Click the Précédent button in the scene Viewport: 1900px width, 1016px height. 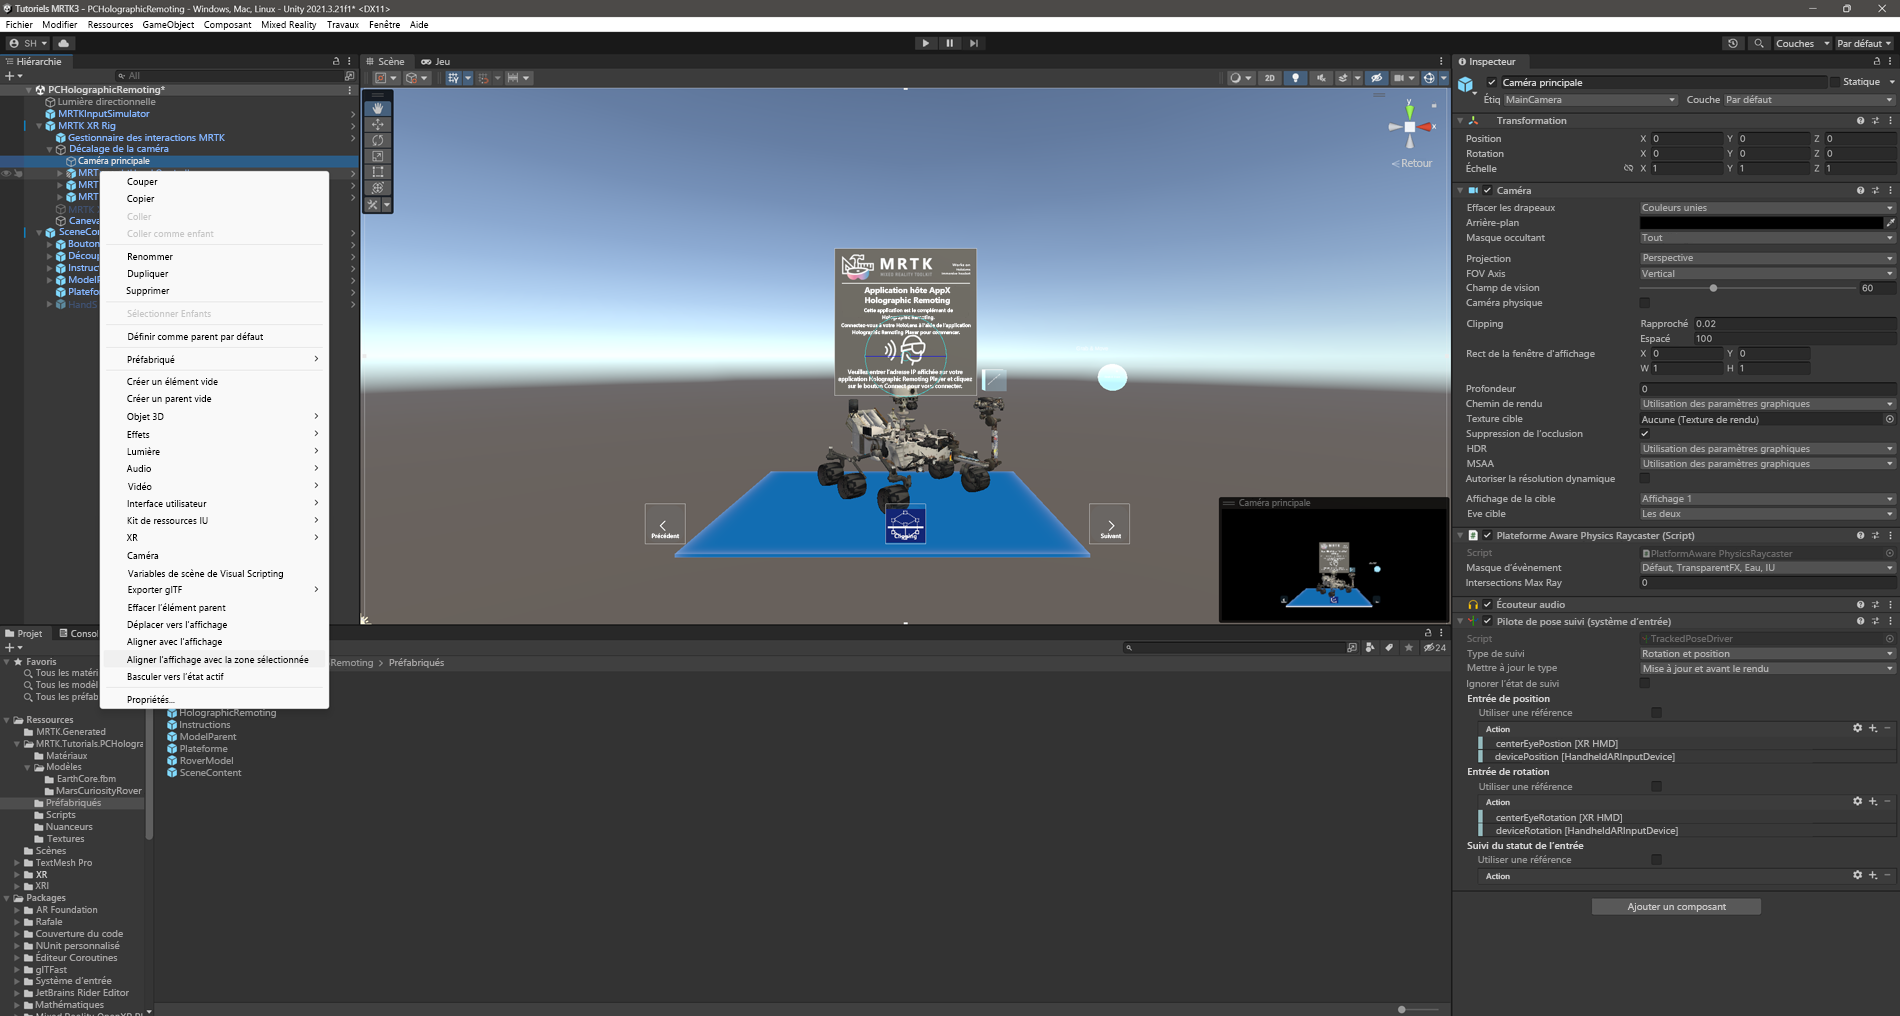665,524
